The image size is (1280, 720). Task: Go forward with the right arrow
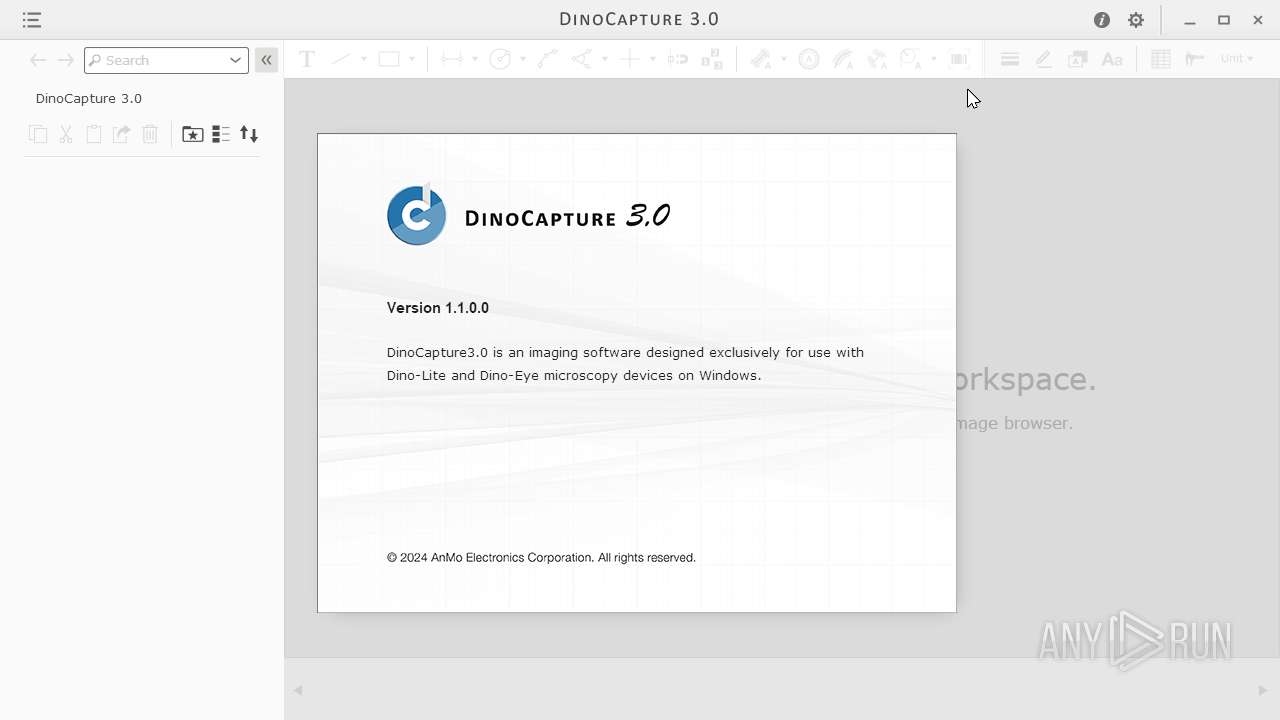point(66,60)
